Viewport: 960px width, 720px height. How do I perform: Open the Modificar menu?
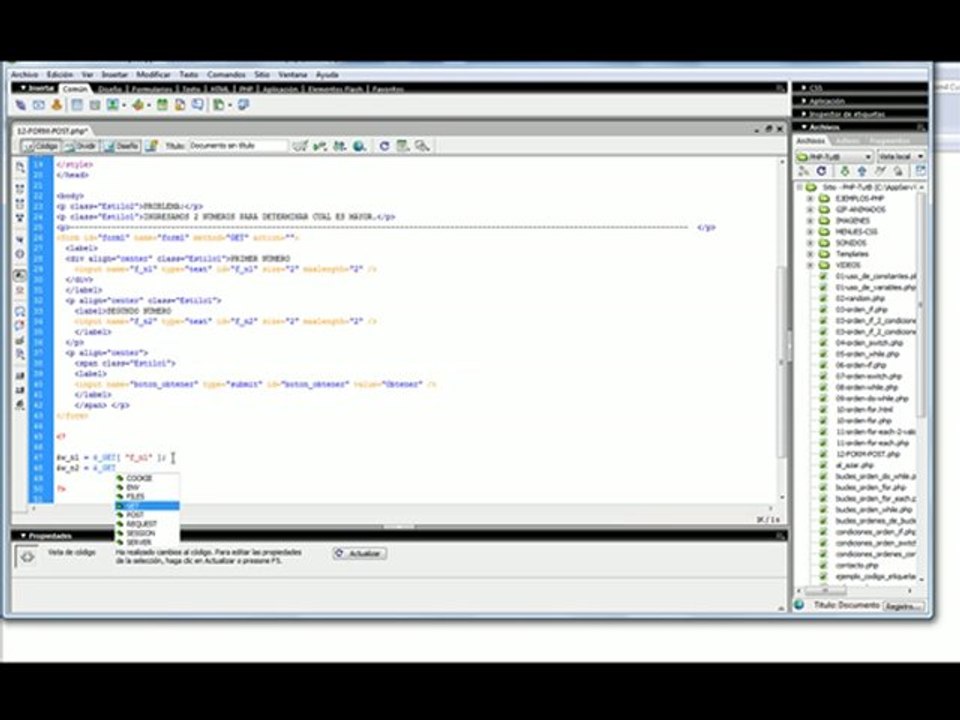[x=153, y=75]
